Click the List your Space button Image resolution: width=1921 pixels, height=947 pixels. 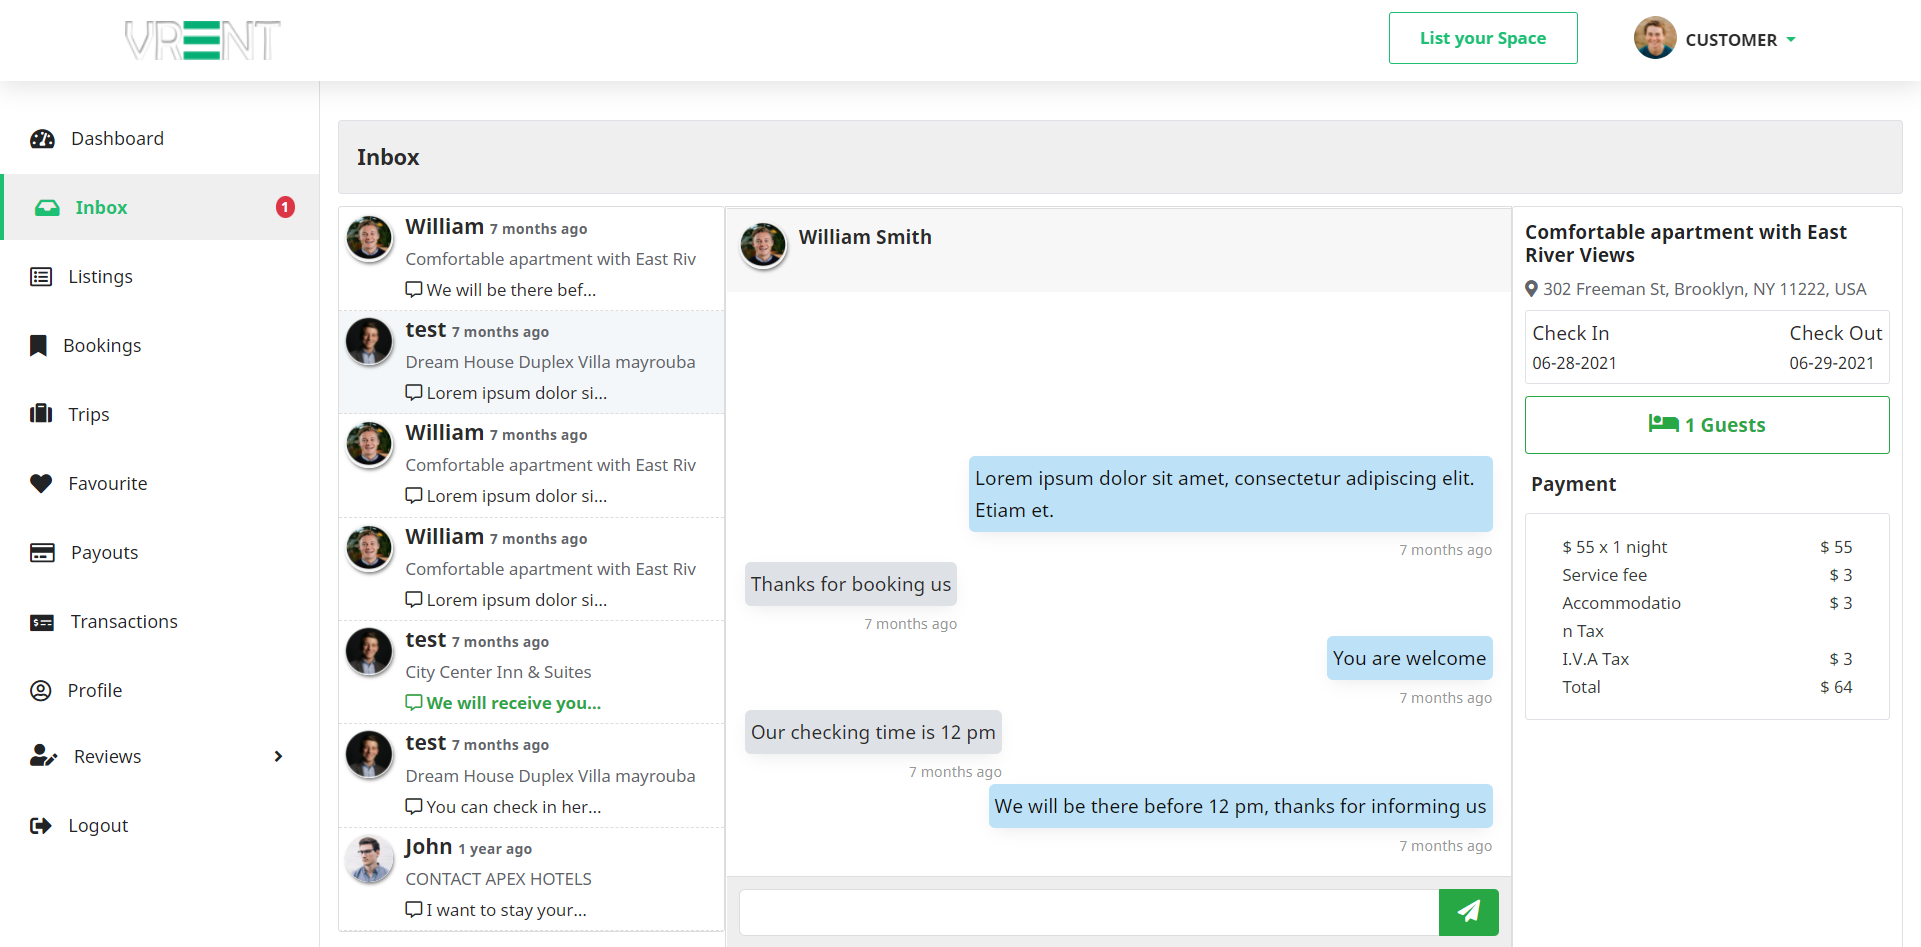point(1482,38)
